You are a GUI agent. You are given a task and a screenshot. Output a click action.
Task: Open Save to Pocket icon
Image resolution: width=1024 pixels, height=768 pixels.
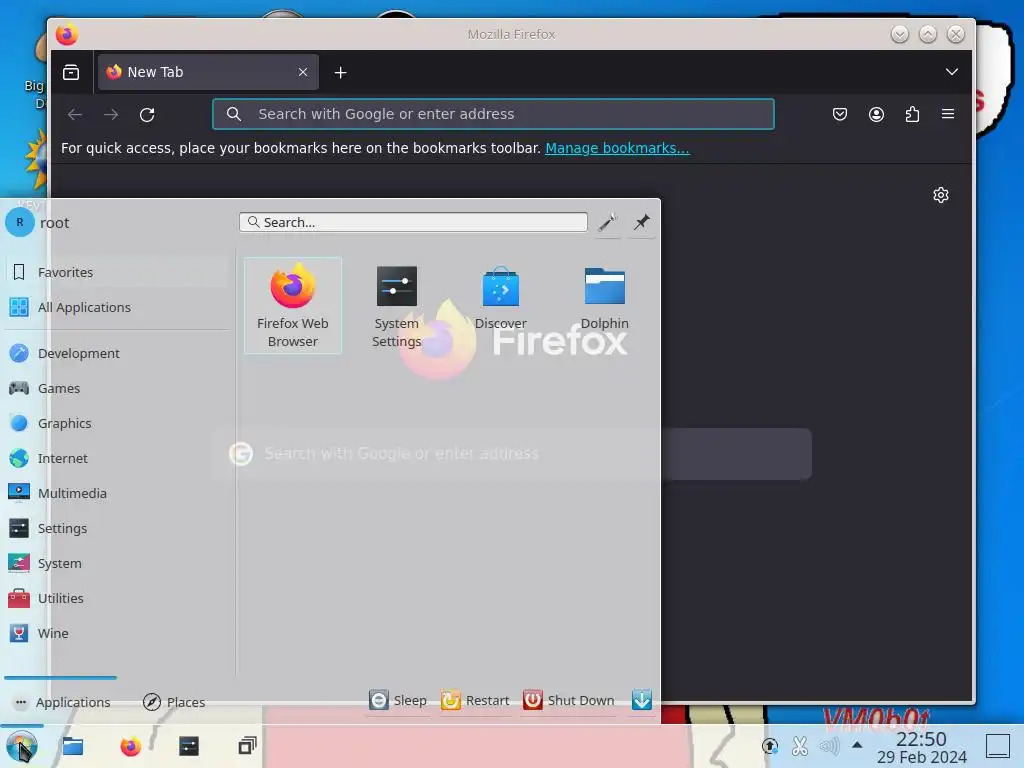point(840,115)
